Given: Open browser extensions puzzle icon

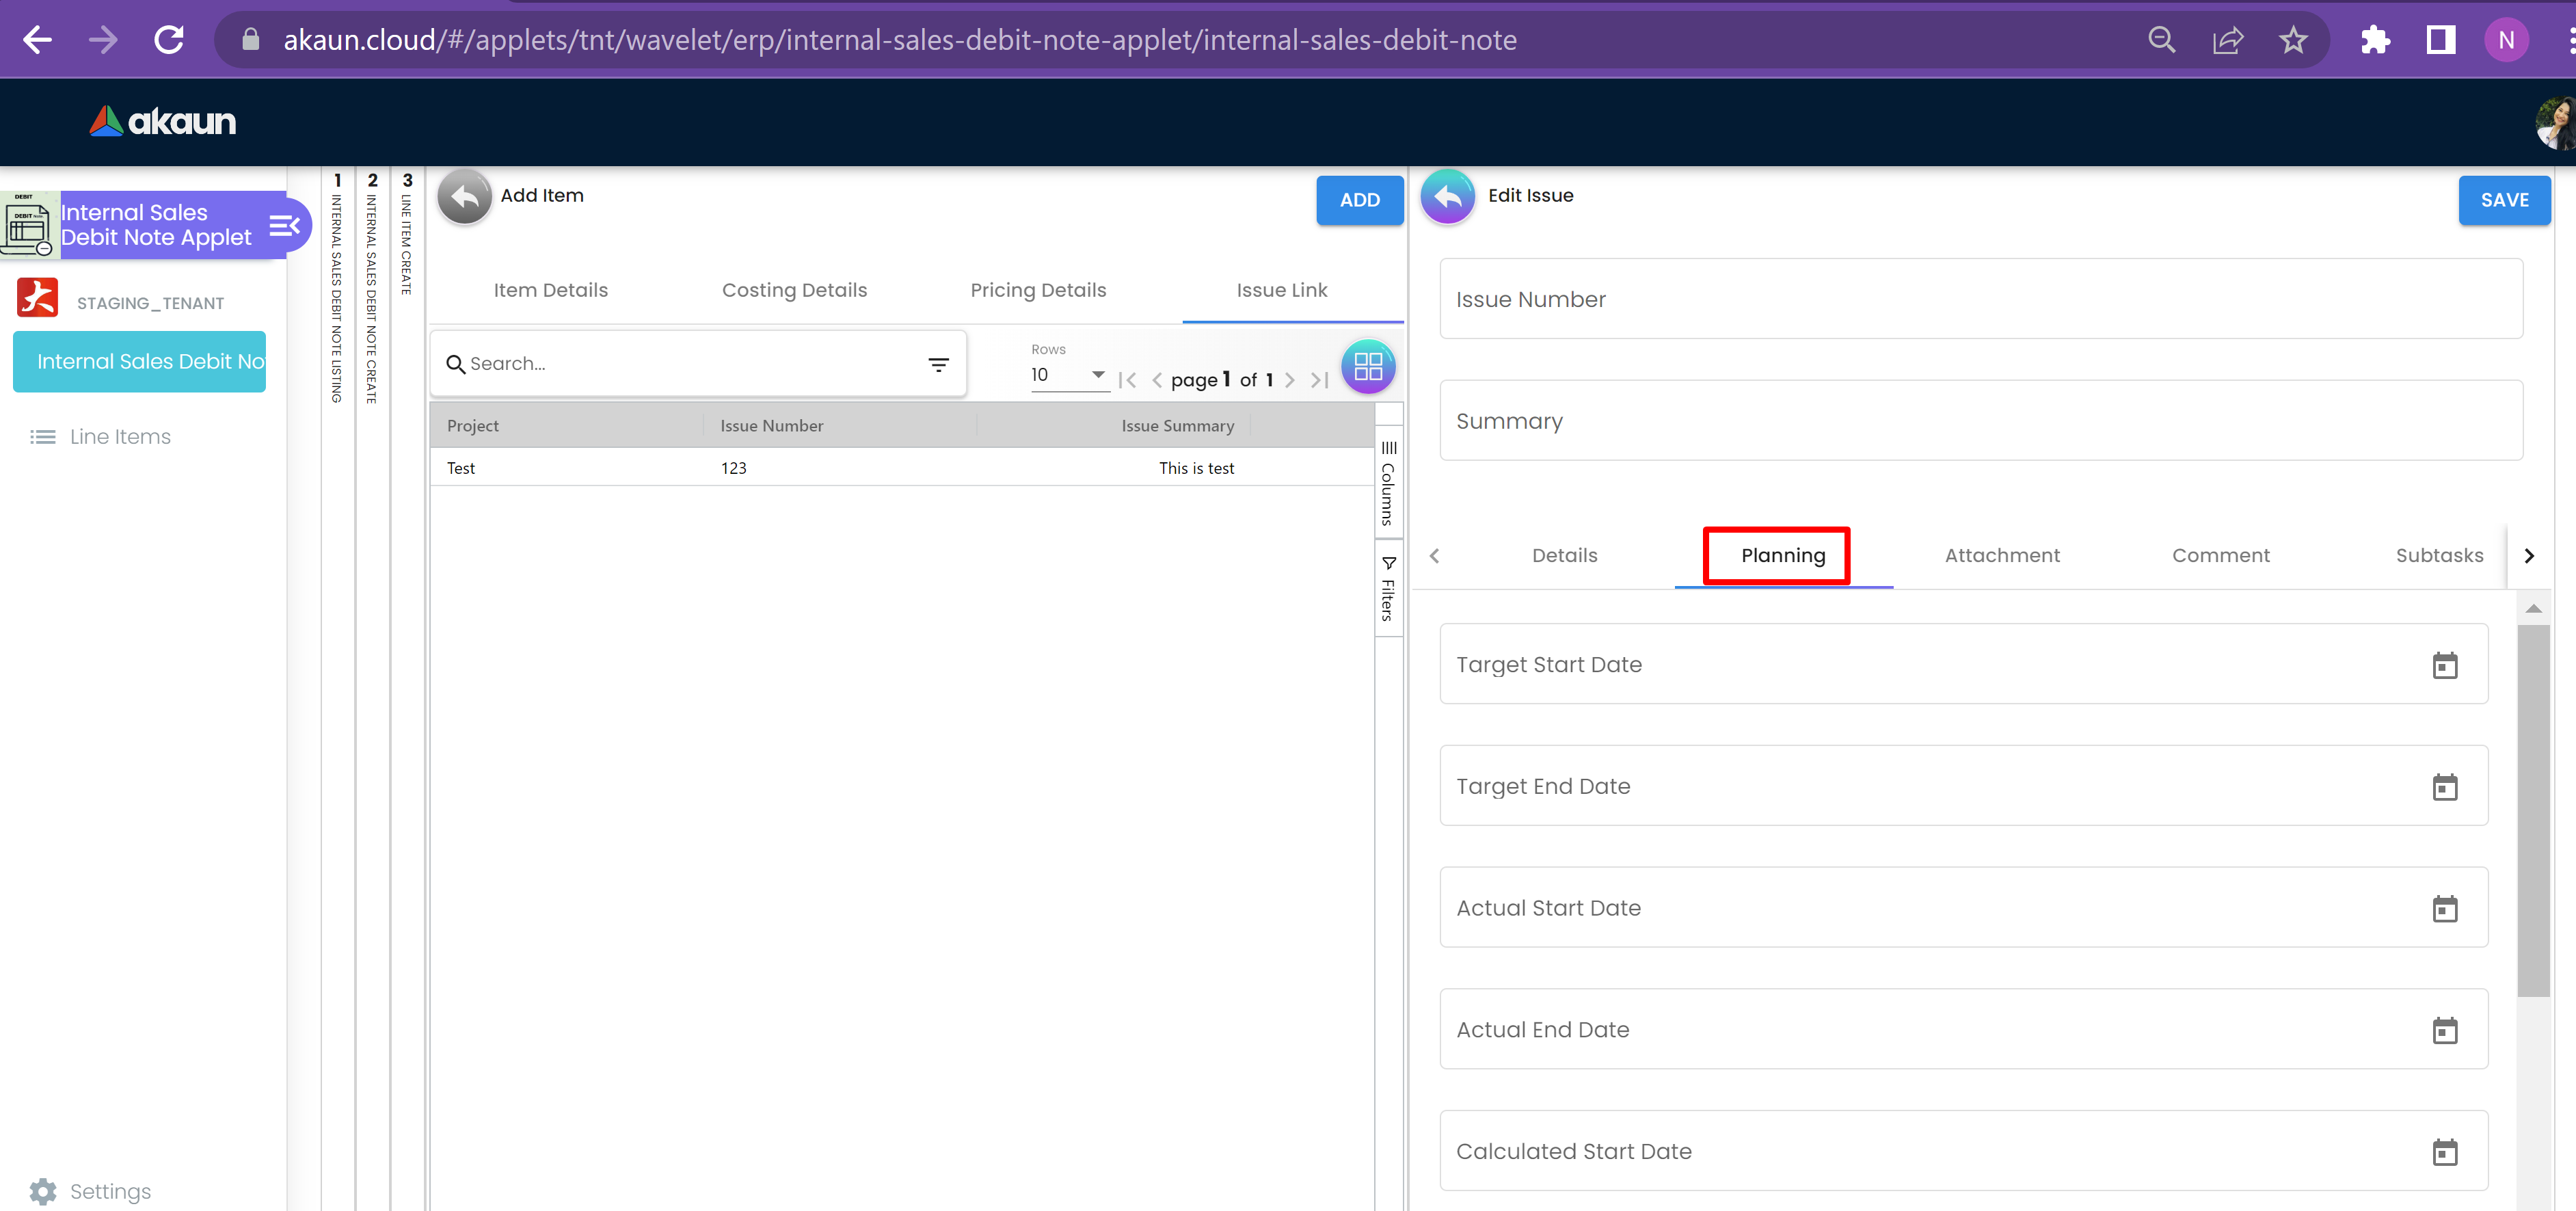Looking at the screenshot, I should 2375,40.
